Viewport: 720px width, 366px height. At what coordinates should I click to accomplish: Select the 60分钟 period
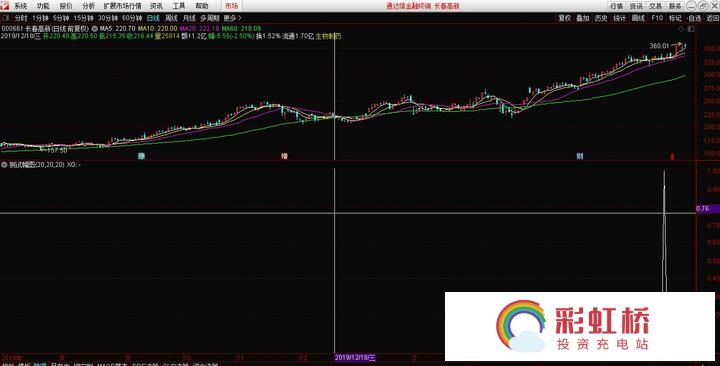pyautogui.click(x=132, y=18)
